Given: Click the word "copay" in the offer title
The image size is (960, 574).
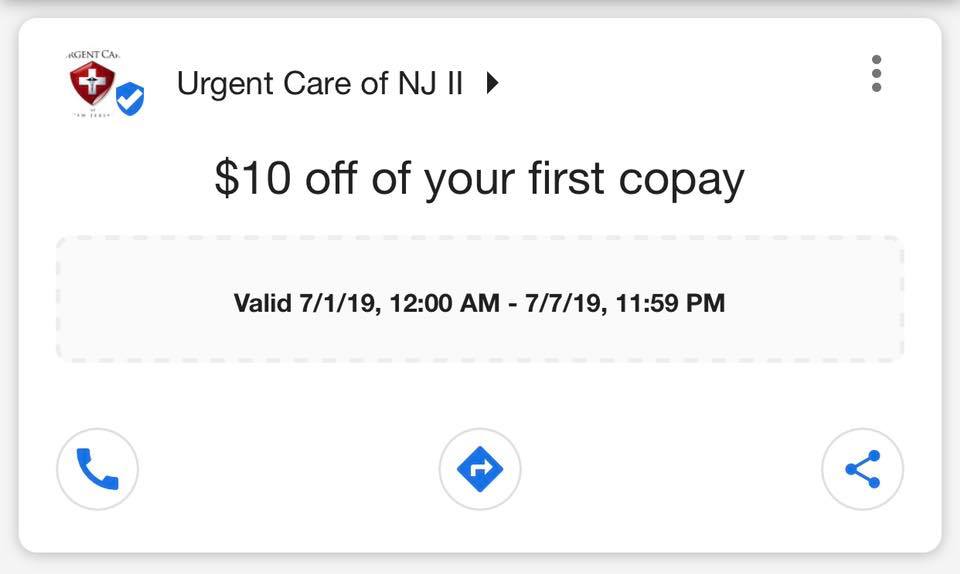Looking at the screenshot, I should pos(681,180).
